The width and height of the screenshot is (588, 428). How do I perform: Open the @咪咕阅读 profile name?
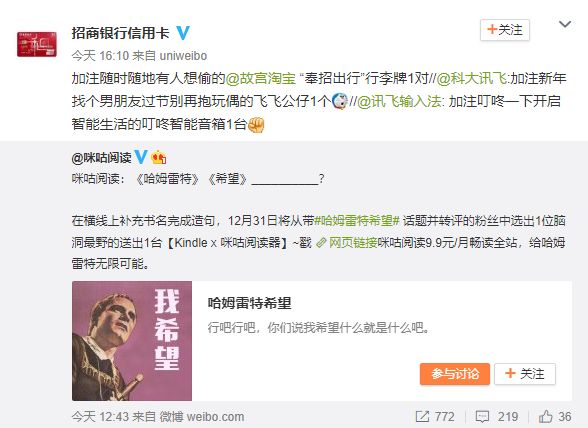[x=101, y=158]
